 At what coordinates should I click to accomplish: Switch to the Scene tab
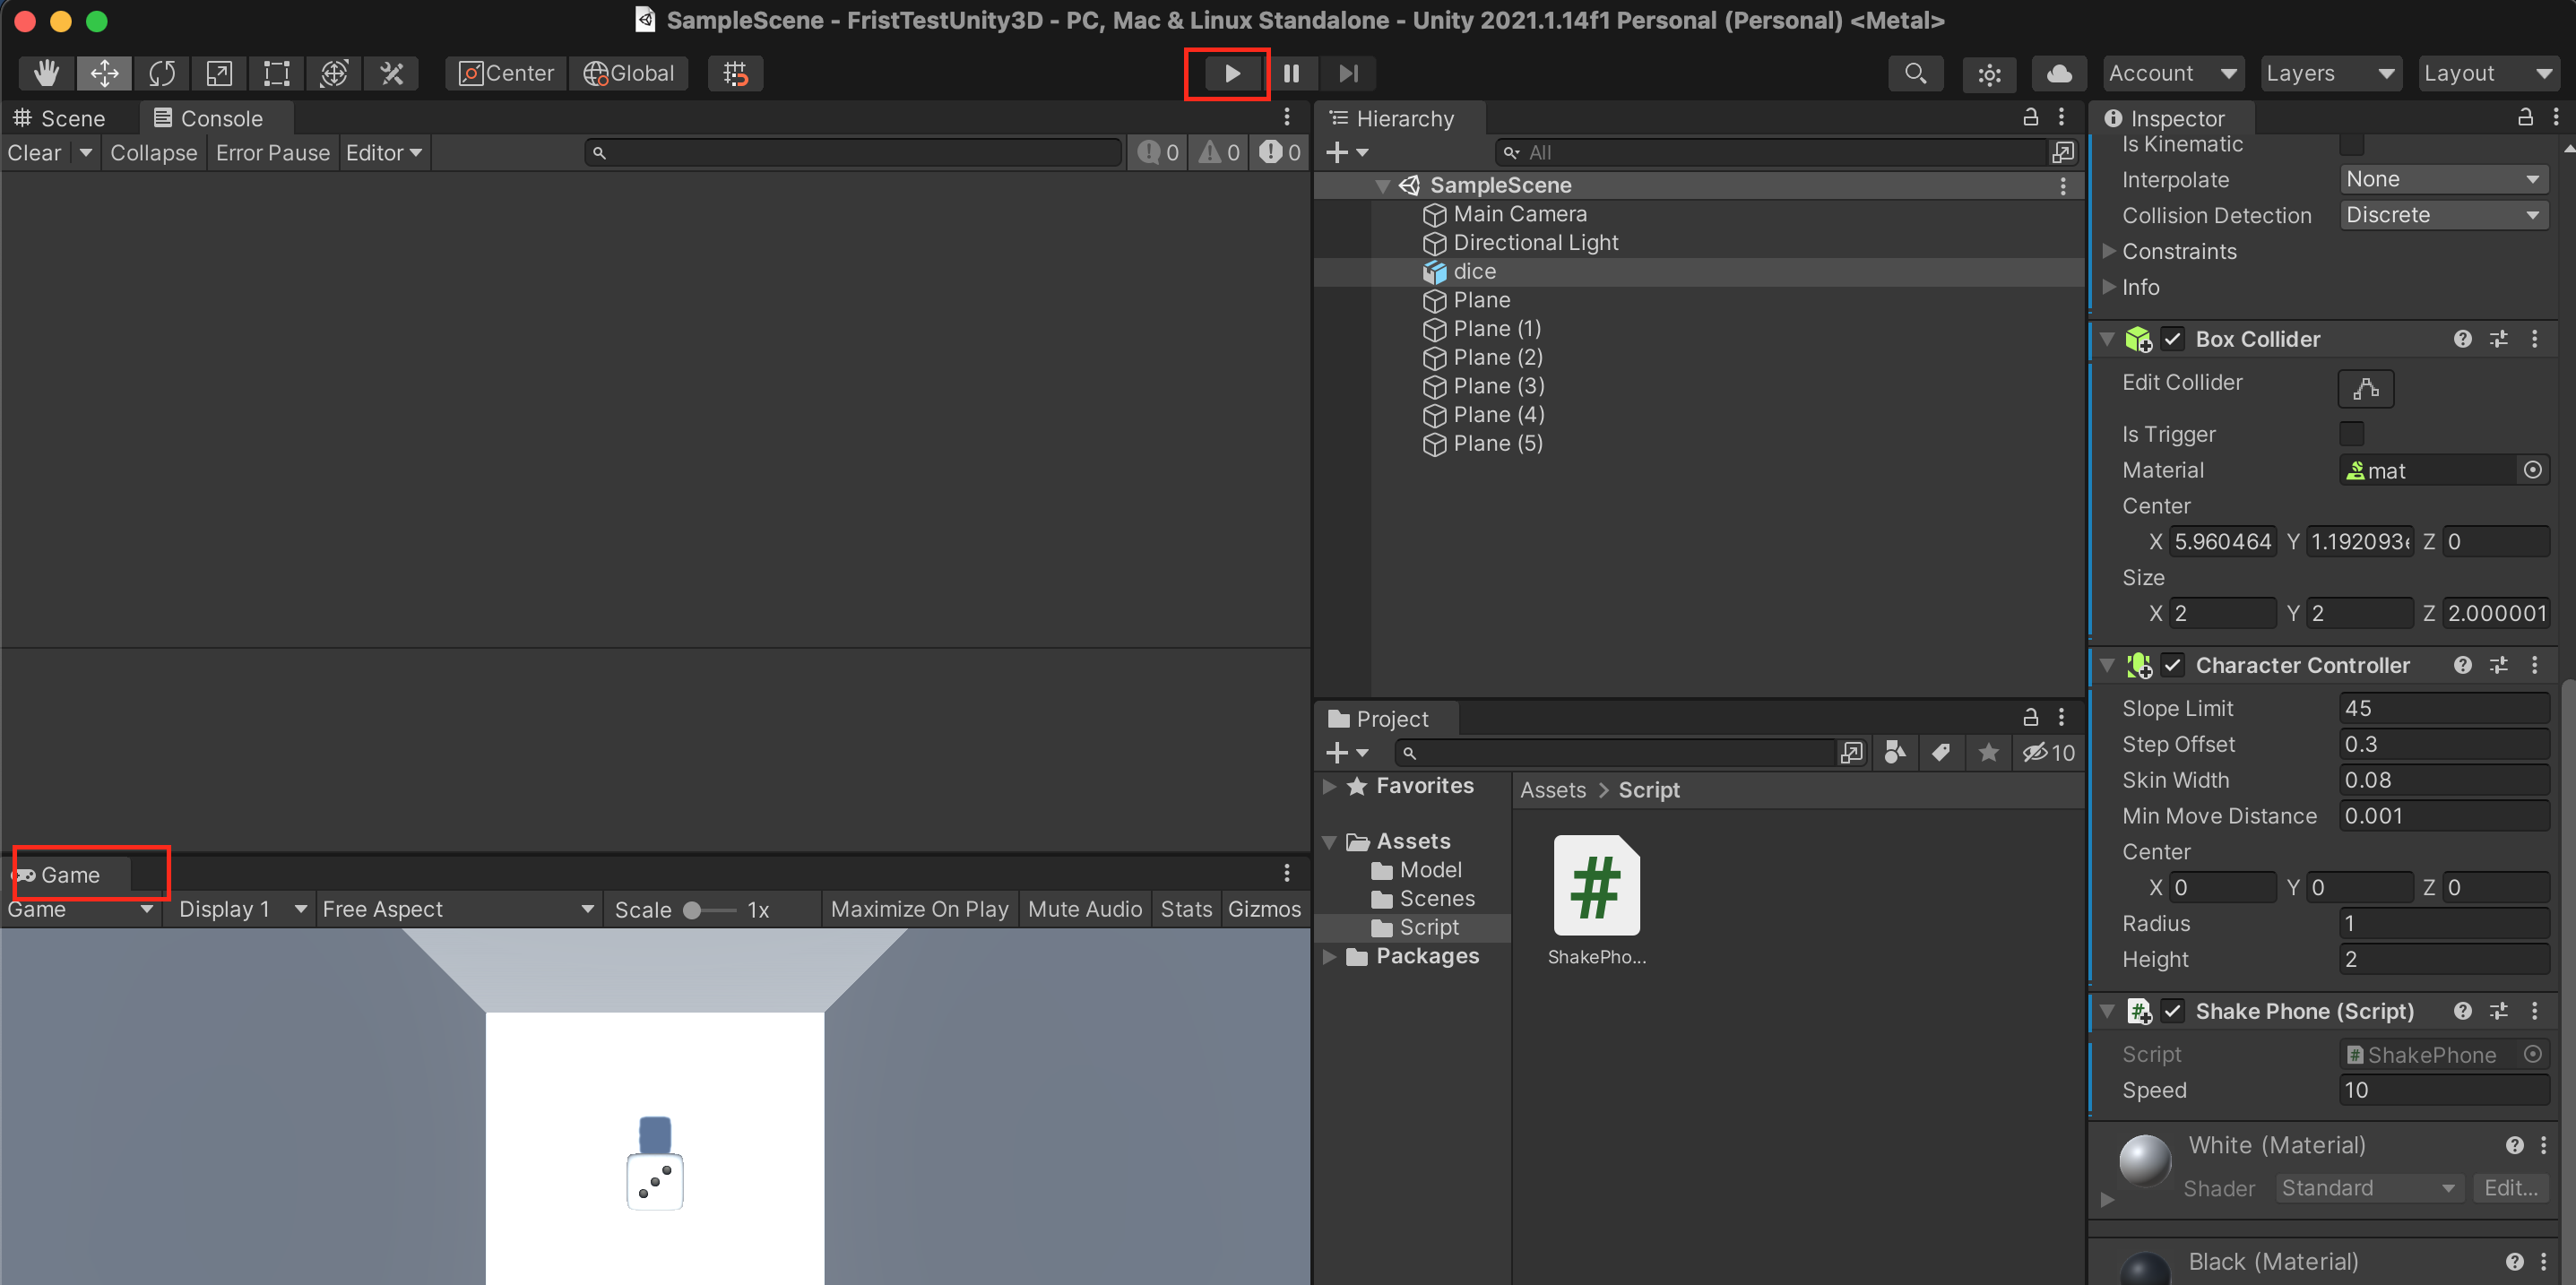60,118
